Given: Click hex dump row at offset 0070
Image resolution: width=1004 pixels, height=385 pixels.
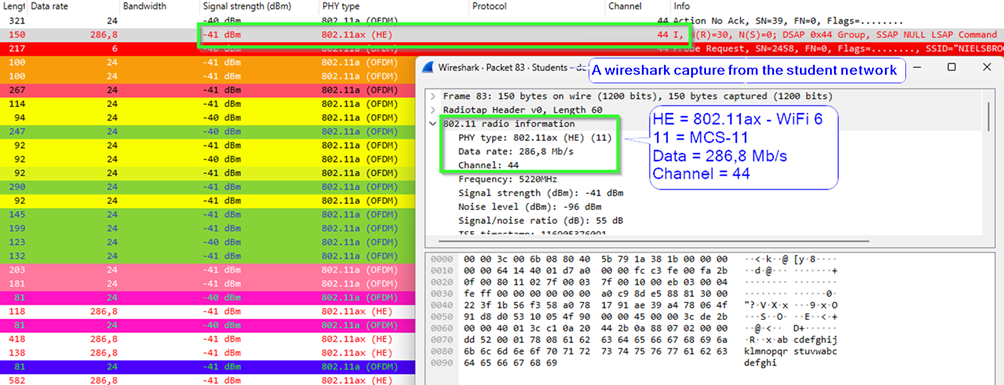Looking at the screenshot, I should [x=634, y=340].
